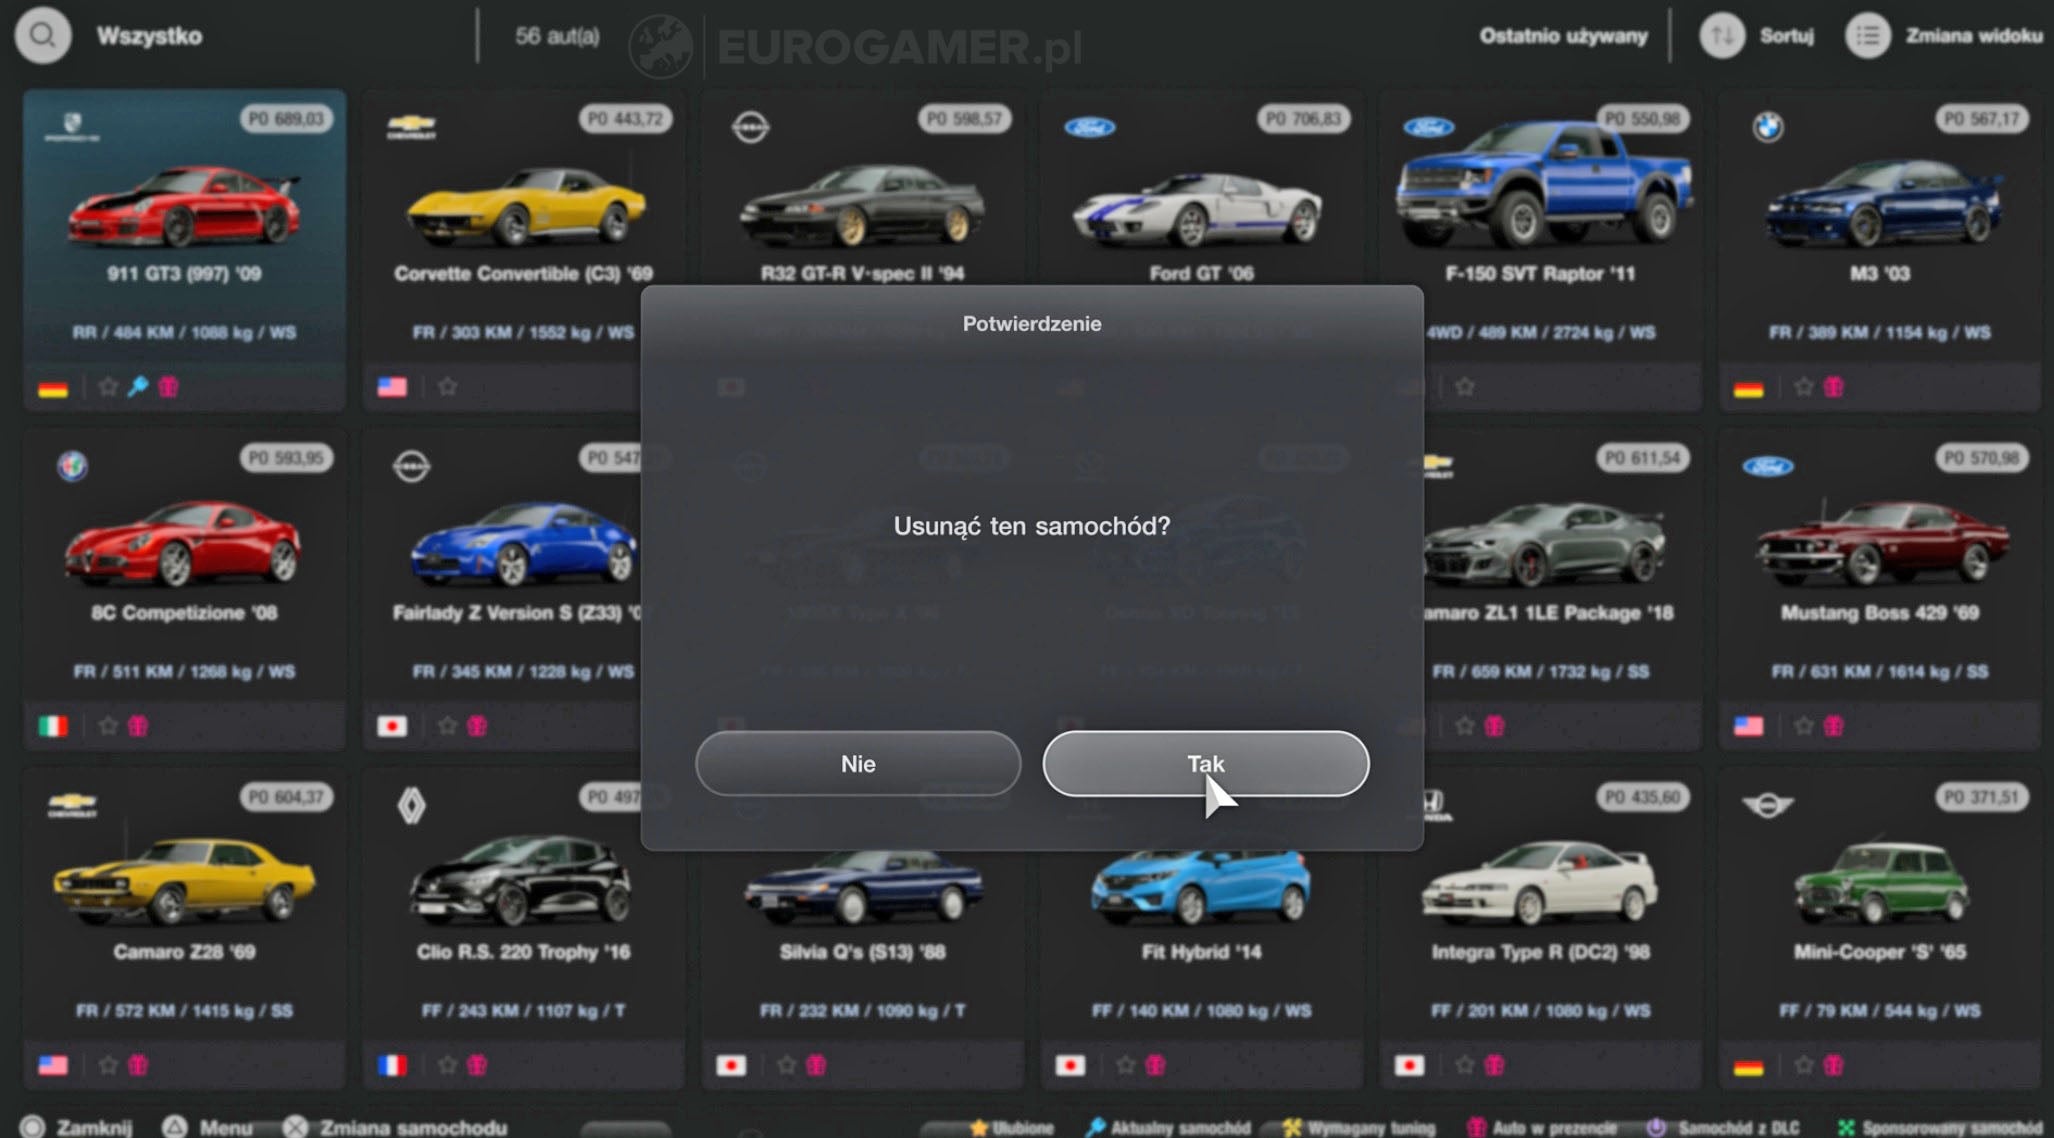Viewport: 2054px width, 1138px height.
Task: Toggle favorite star on Clio R.S. card
Action: 447,1065
